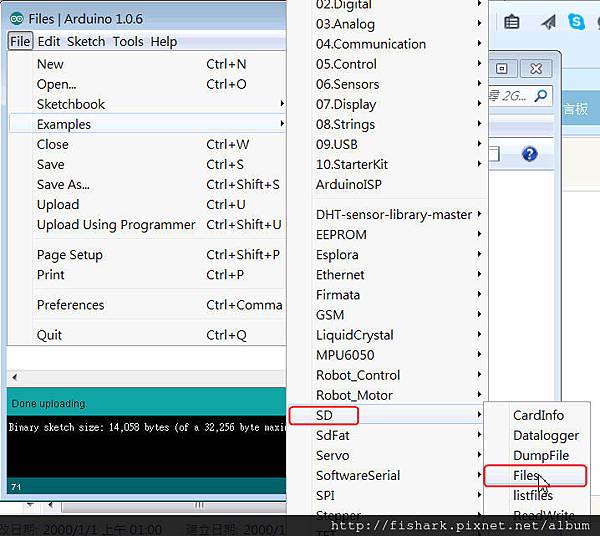Open Page Setup from the File menu
The image size is (600, 536).
(x=147, y=255)
